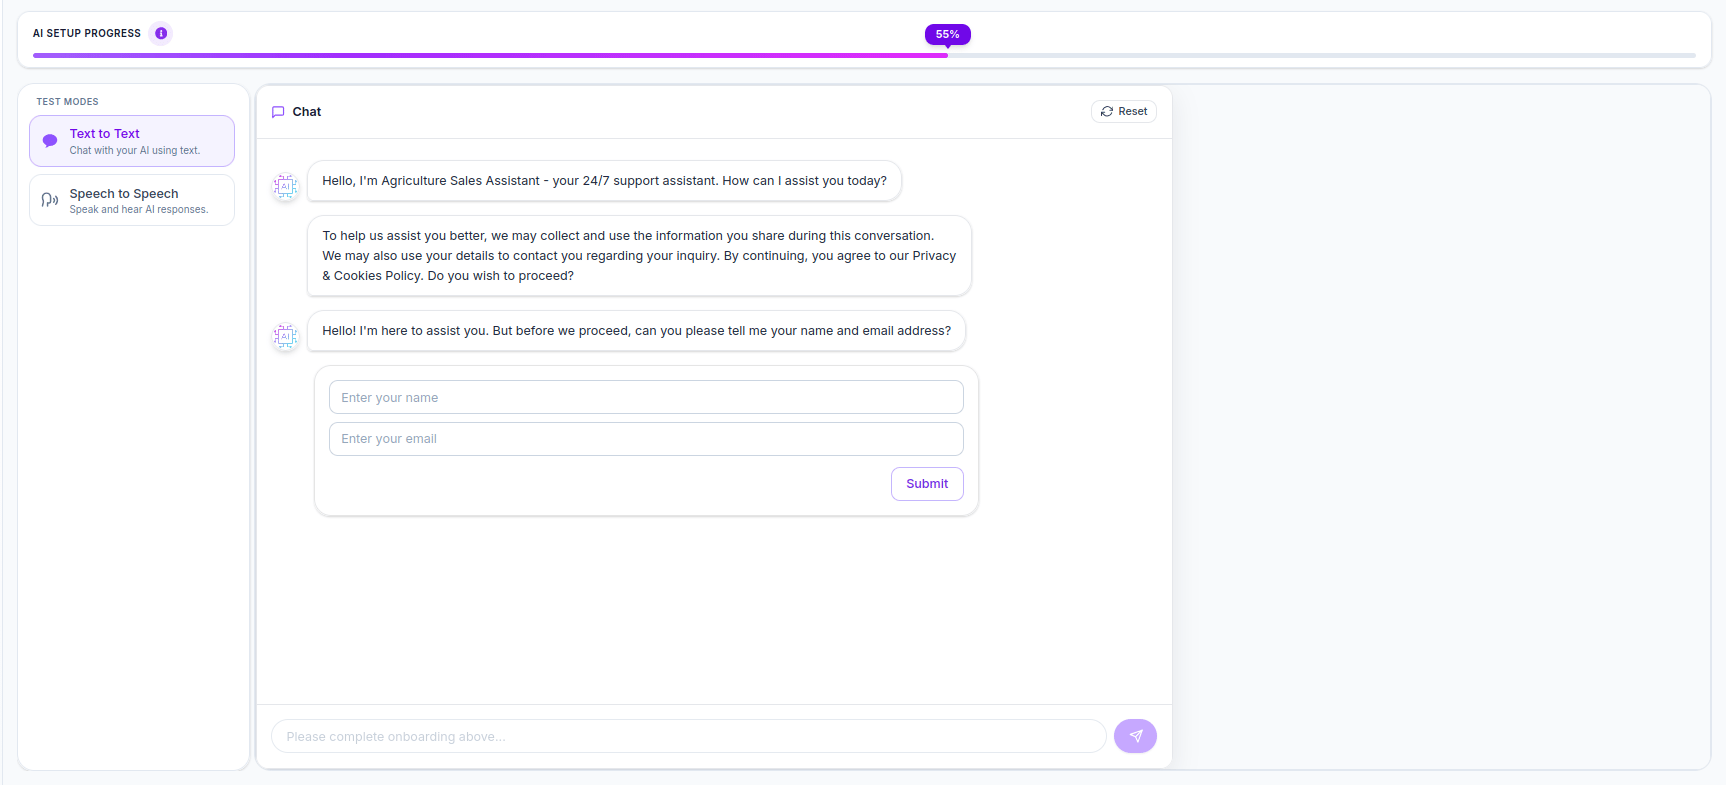The width and height of the screenshot is (1726, 785).
Task: Select the Text to Text test mode
Action: (132, 141)
